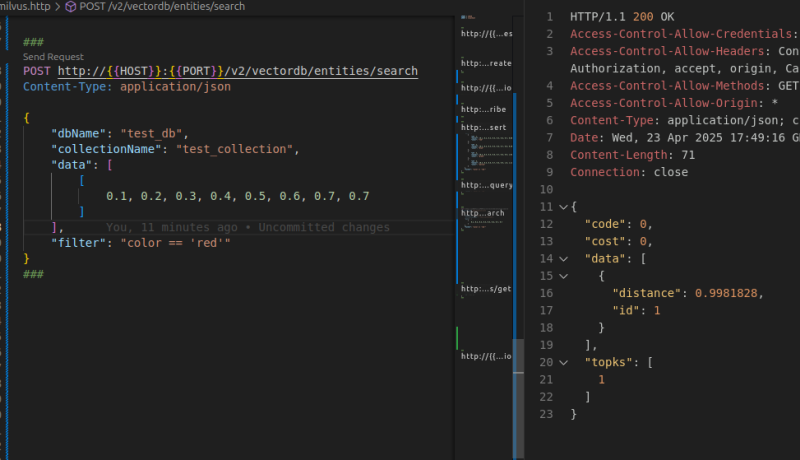Collapse the root JSON object at line 11
The height and width of the screenshot is (460, 800).
tap(563, 207)
